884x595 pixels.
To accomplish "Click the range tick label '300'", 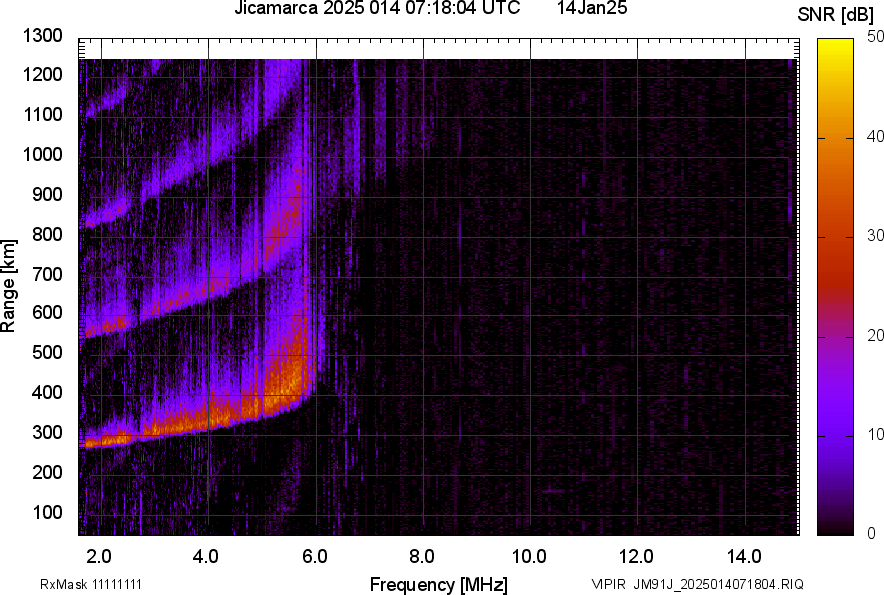I will [47, 433].
